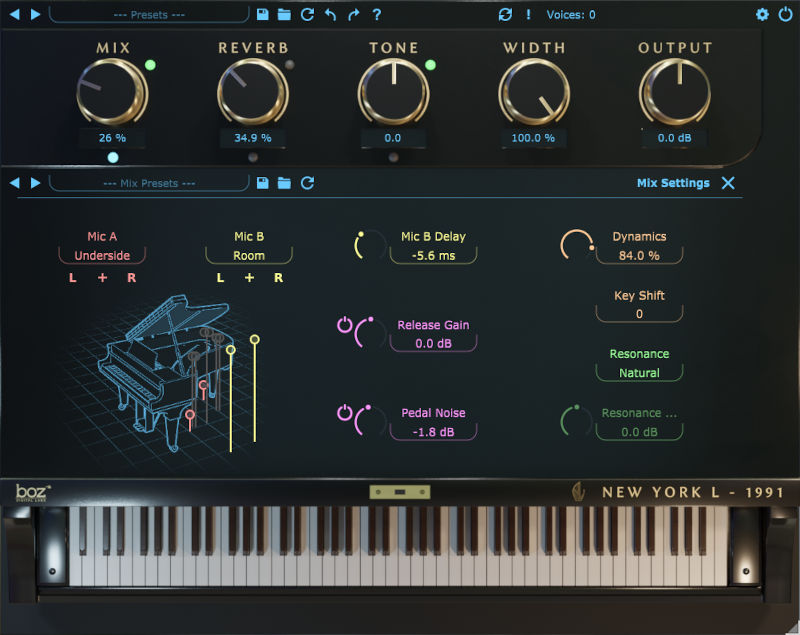Image resolution: width=800 pixels, height=635 pixels.
Task: Close the Mix Settings panel
Action: click(x=728, y=183)
